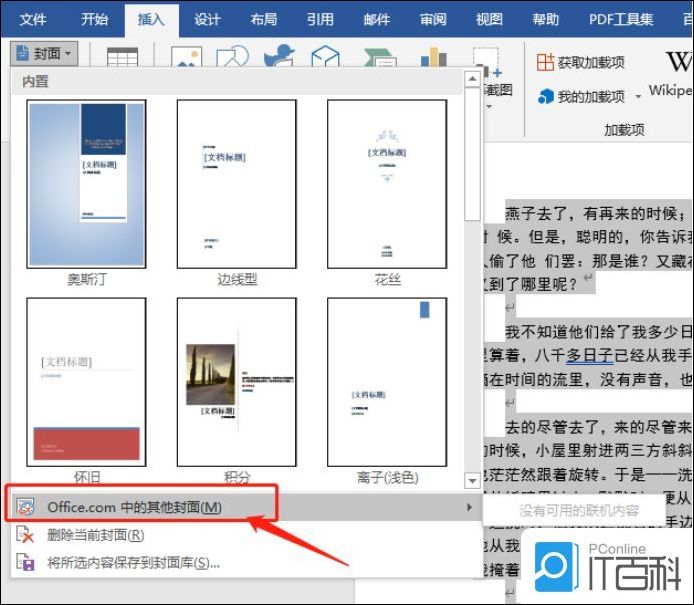Click the Wikipedia add-in icon
The image size is (694, 605).
[678, 62]
